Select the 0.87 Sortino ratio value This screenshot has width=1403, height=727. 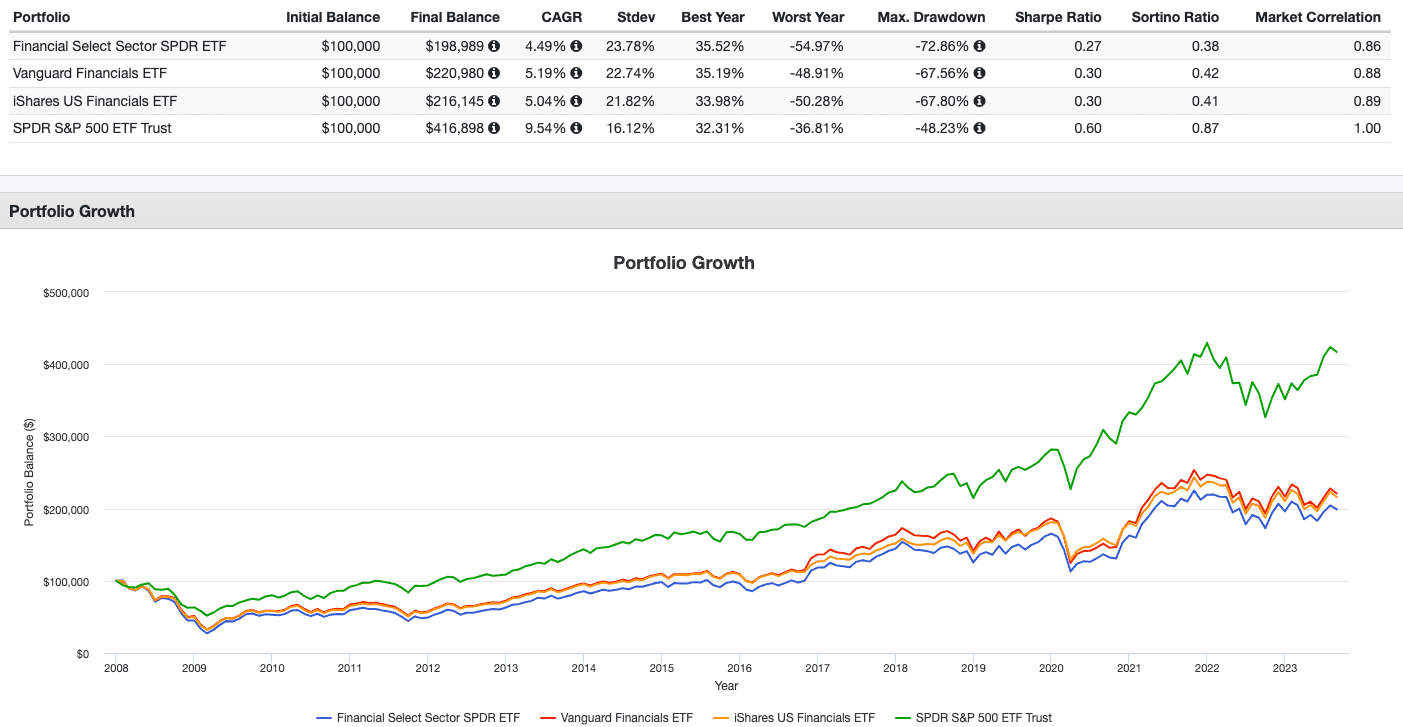(1205, 128)
